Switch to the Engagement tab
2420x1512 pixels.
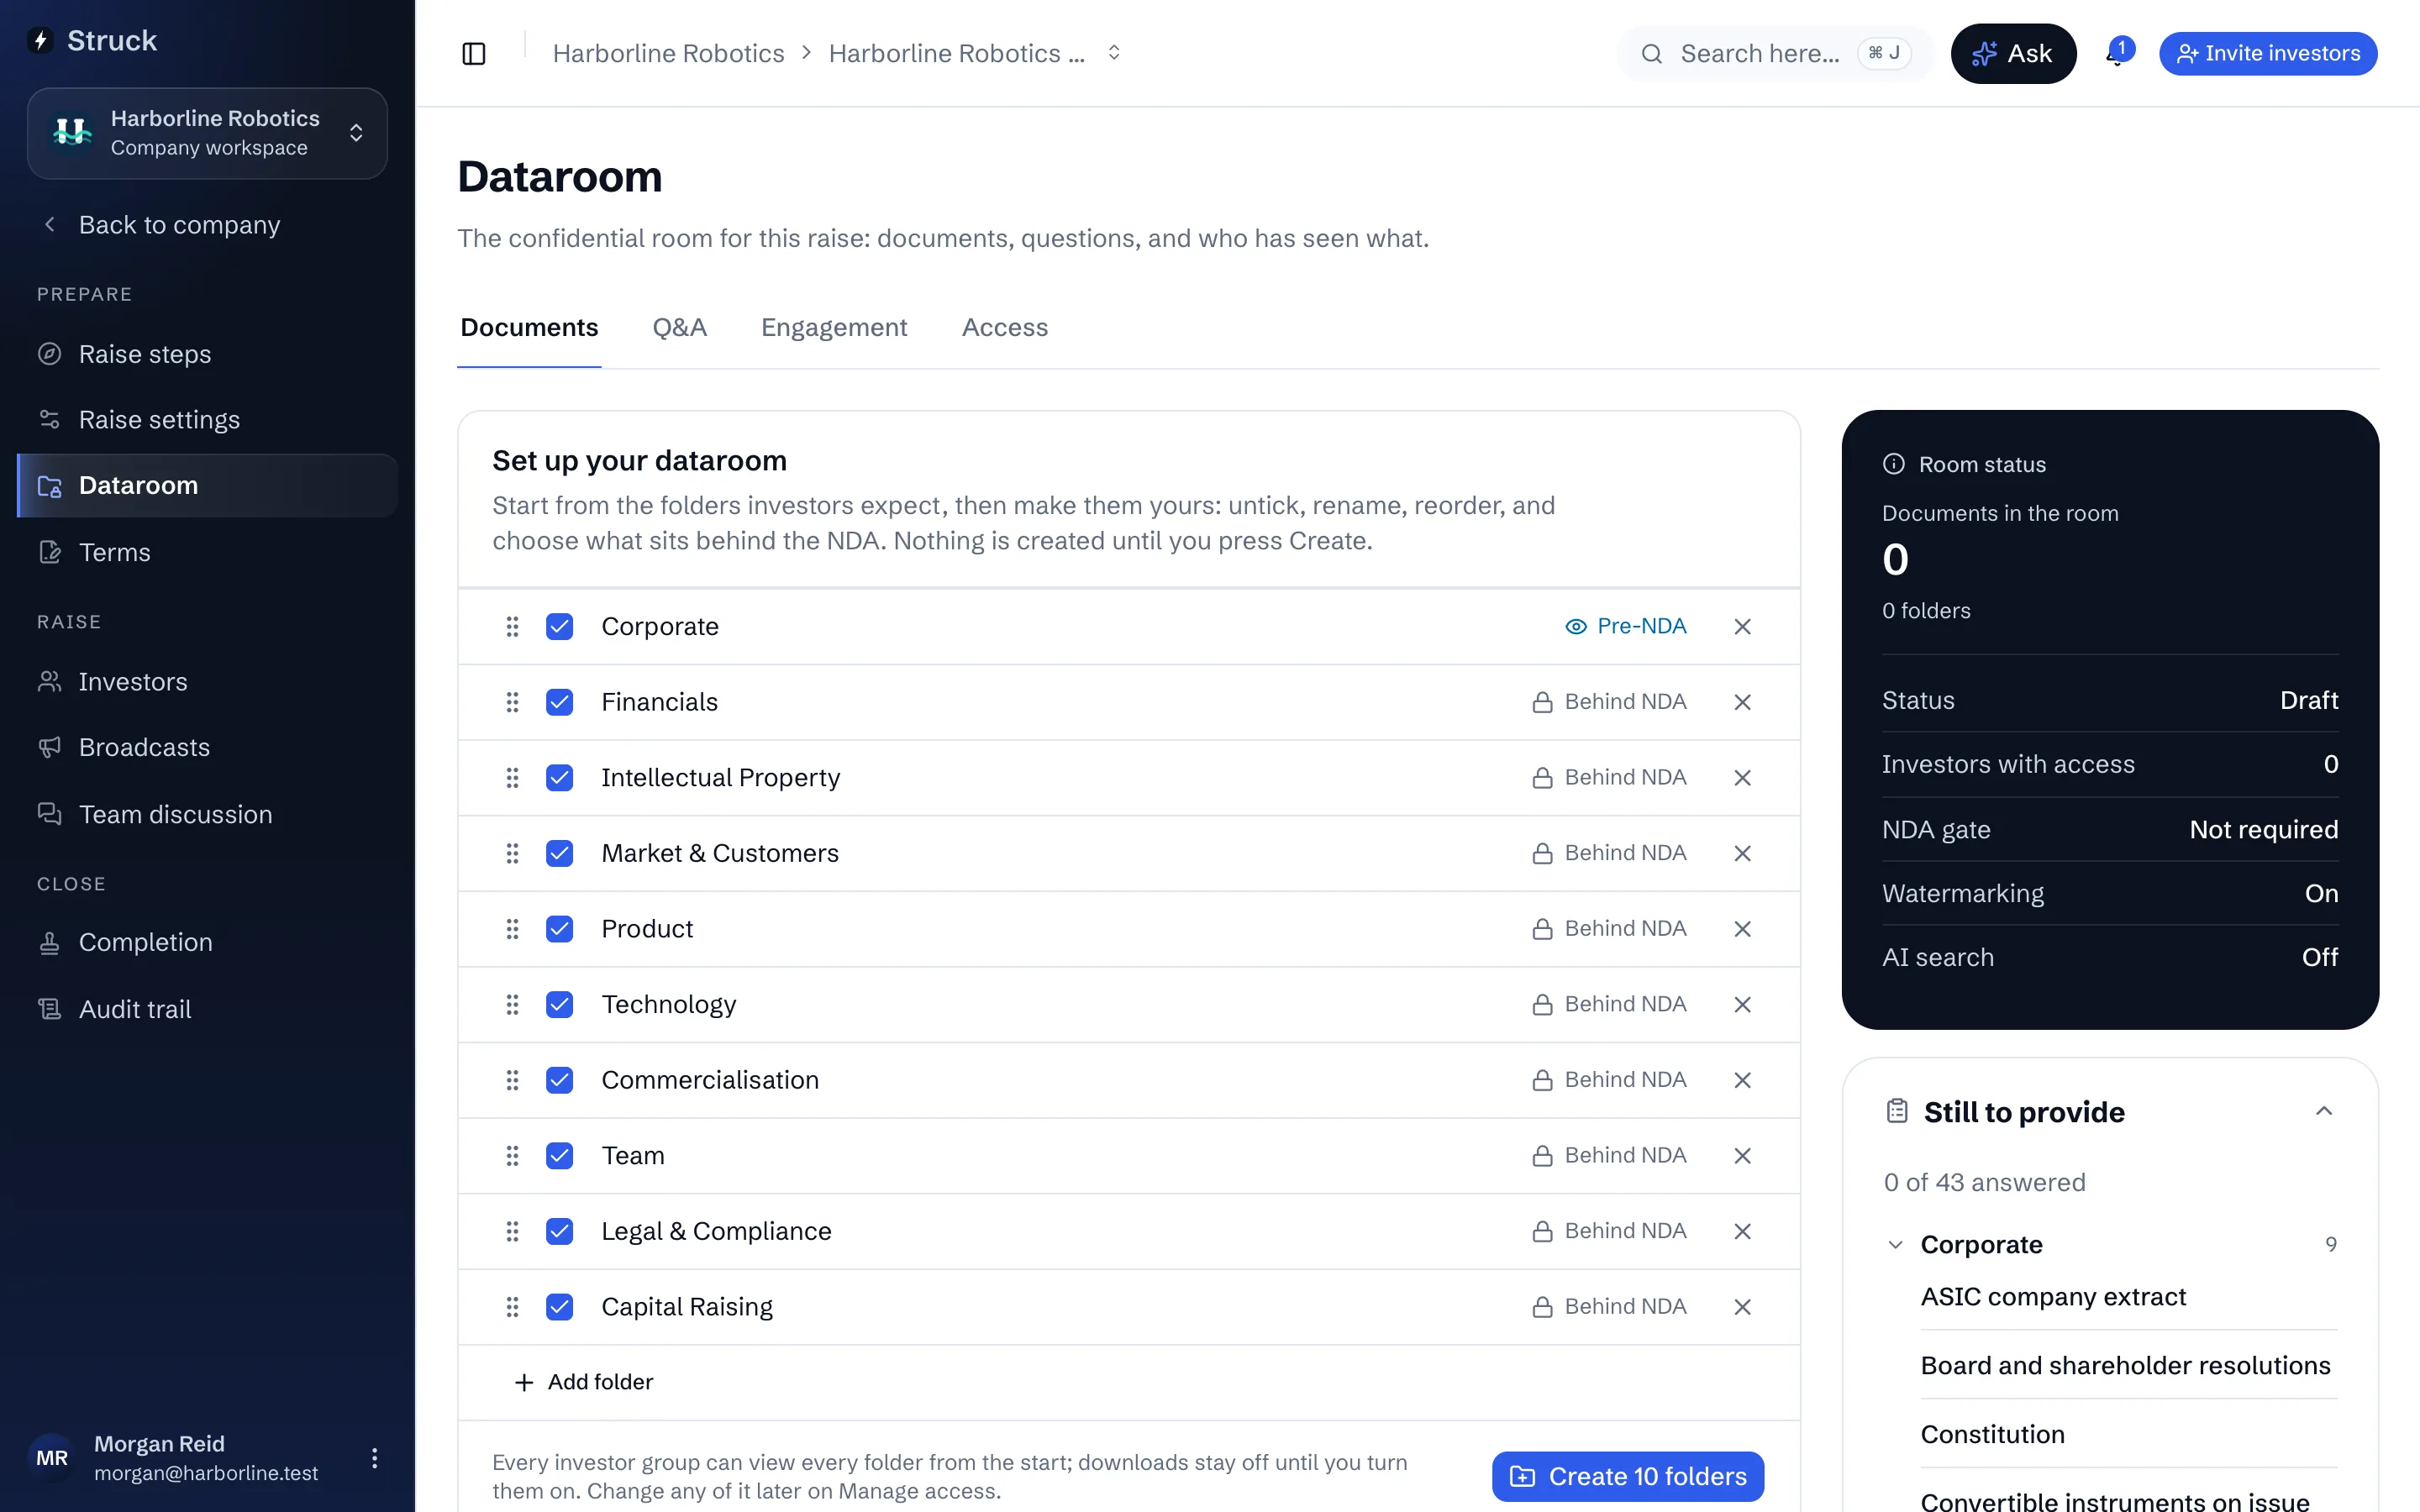click(834, 328)
